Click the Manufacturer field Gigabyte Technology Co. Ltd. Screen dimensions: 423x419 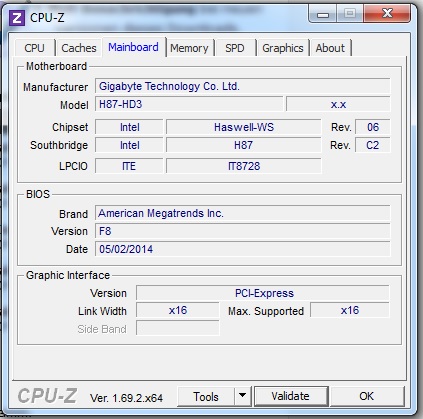(x=242, y=86)
